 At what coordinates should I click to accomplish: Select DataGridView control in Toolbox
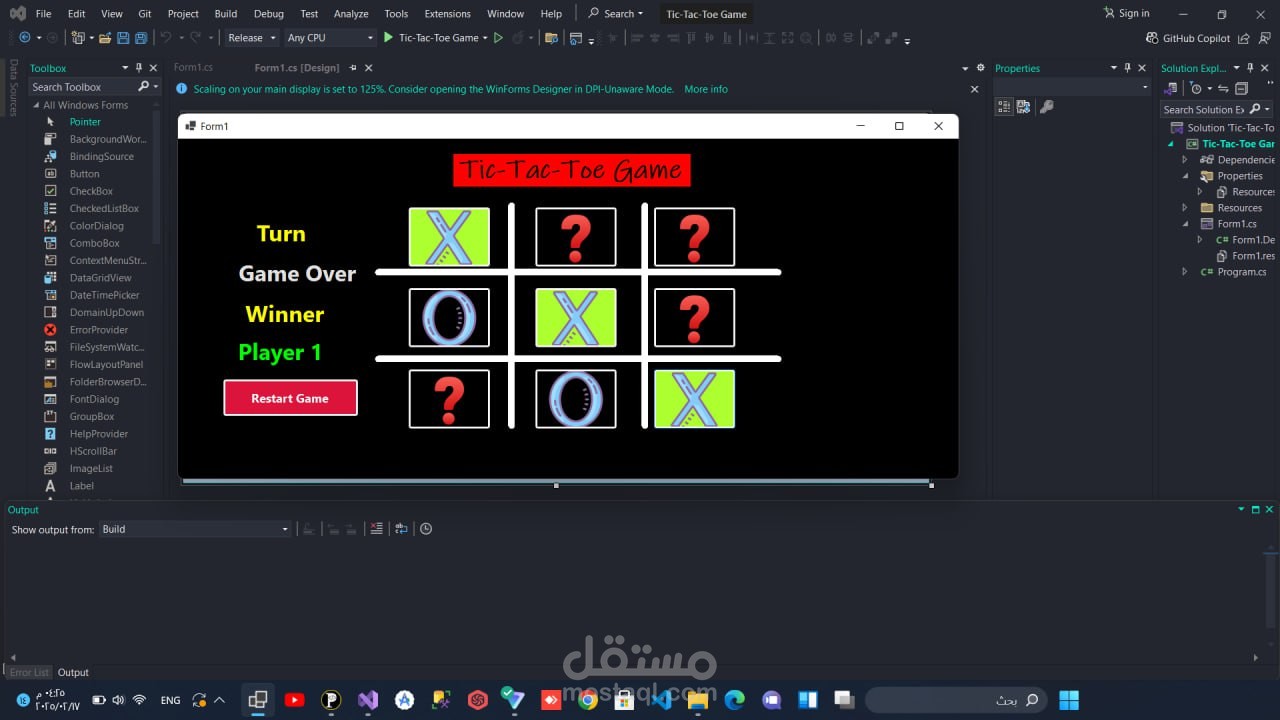[100, 278]
